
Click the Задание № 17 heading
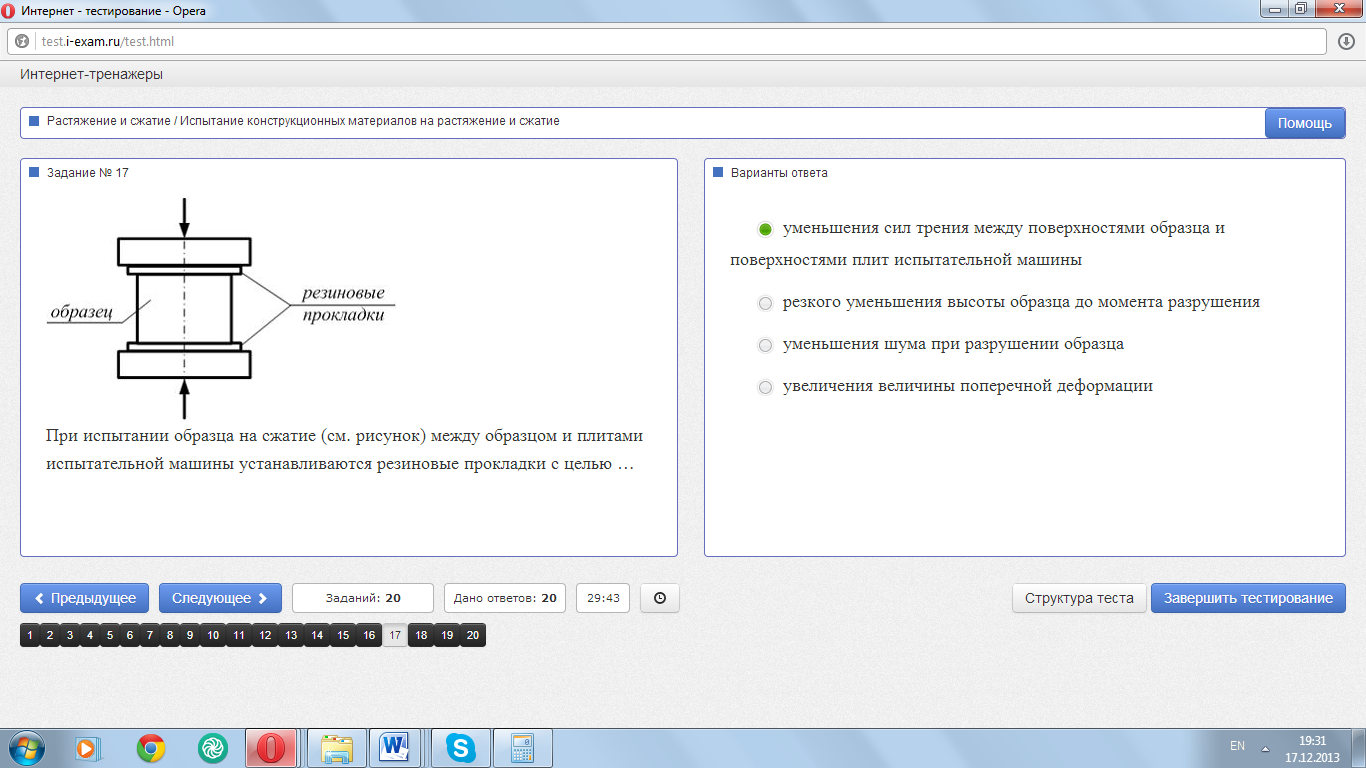88,173
